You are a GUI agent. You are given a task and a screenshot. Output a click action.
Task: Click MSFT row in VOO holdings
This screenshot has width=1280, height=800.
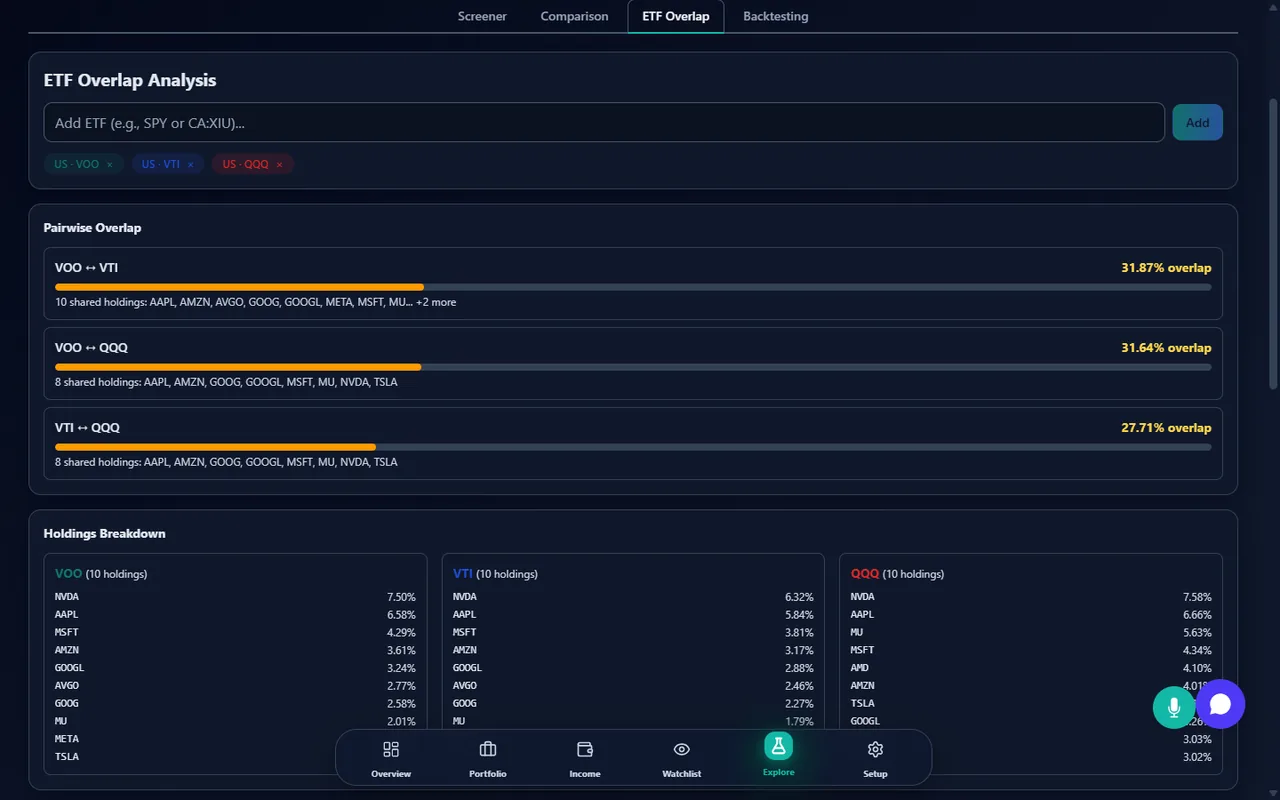(235, 633)
